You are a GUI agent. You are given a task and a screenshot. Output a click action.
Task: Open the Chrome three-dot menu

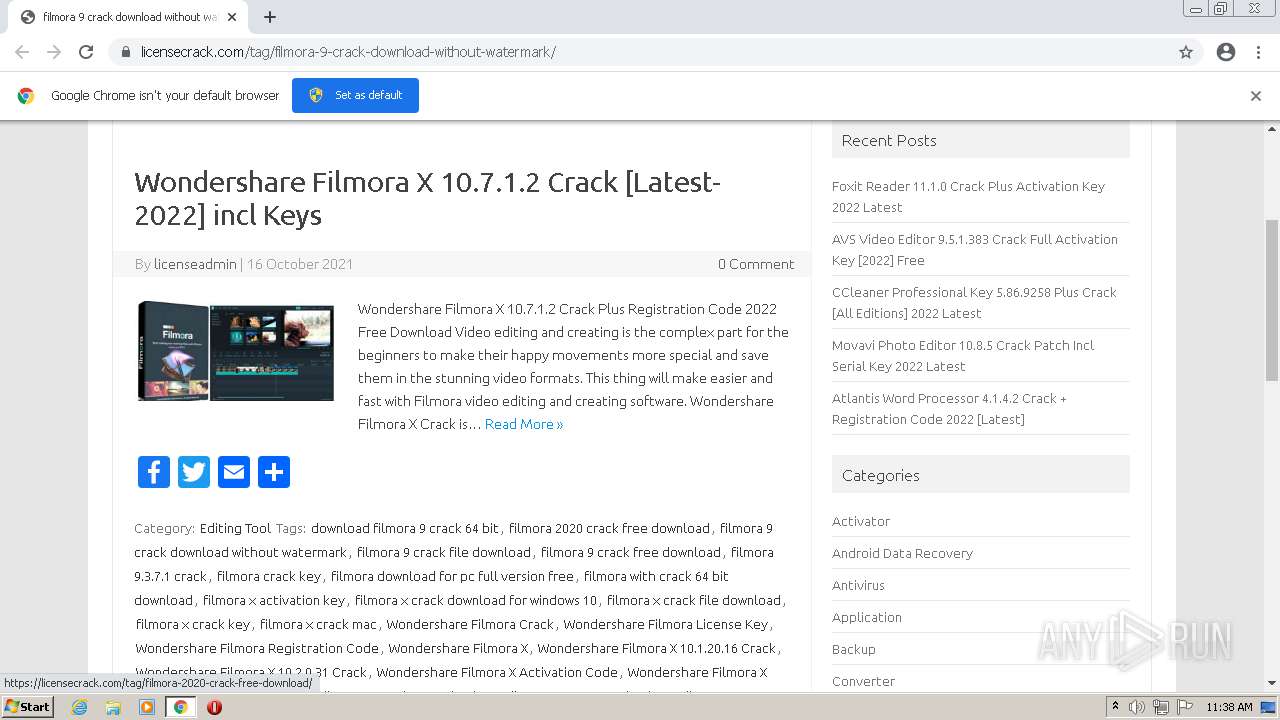click(1258, 52)
